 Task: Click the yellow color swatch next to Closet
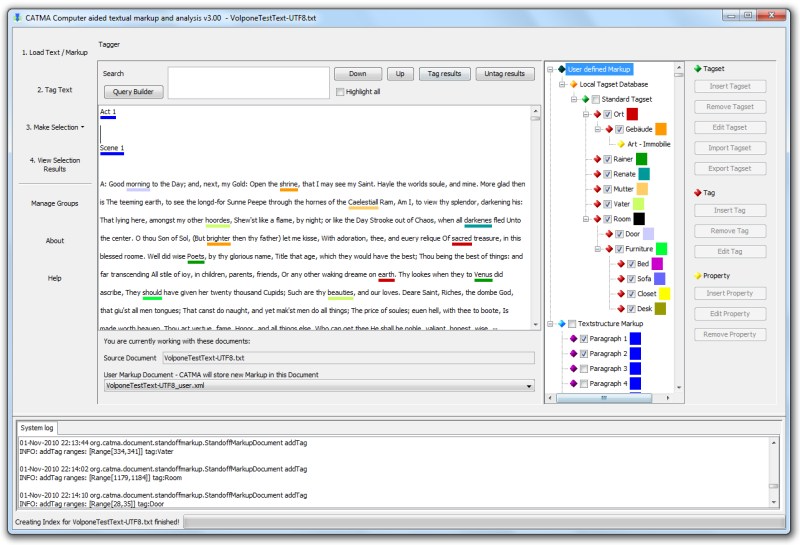point(664,294)
